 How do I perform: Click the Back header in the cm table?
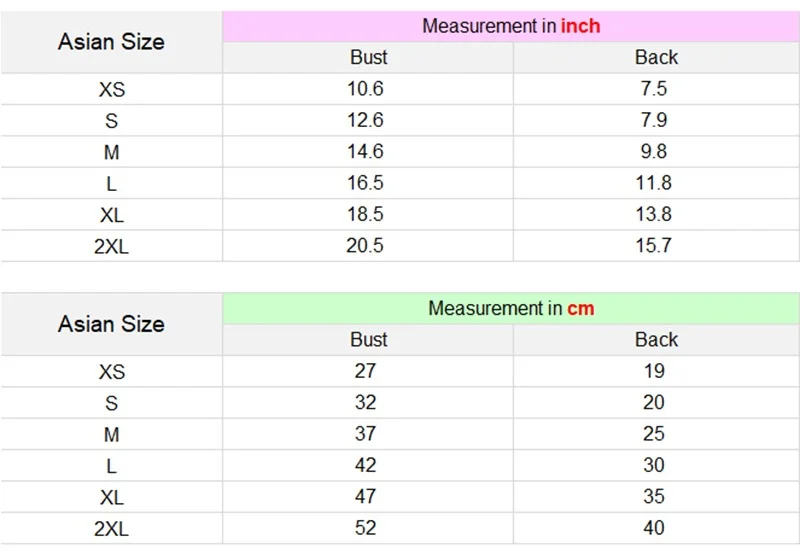pyautogui.click(x=656, y=339)
